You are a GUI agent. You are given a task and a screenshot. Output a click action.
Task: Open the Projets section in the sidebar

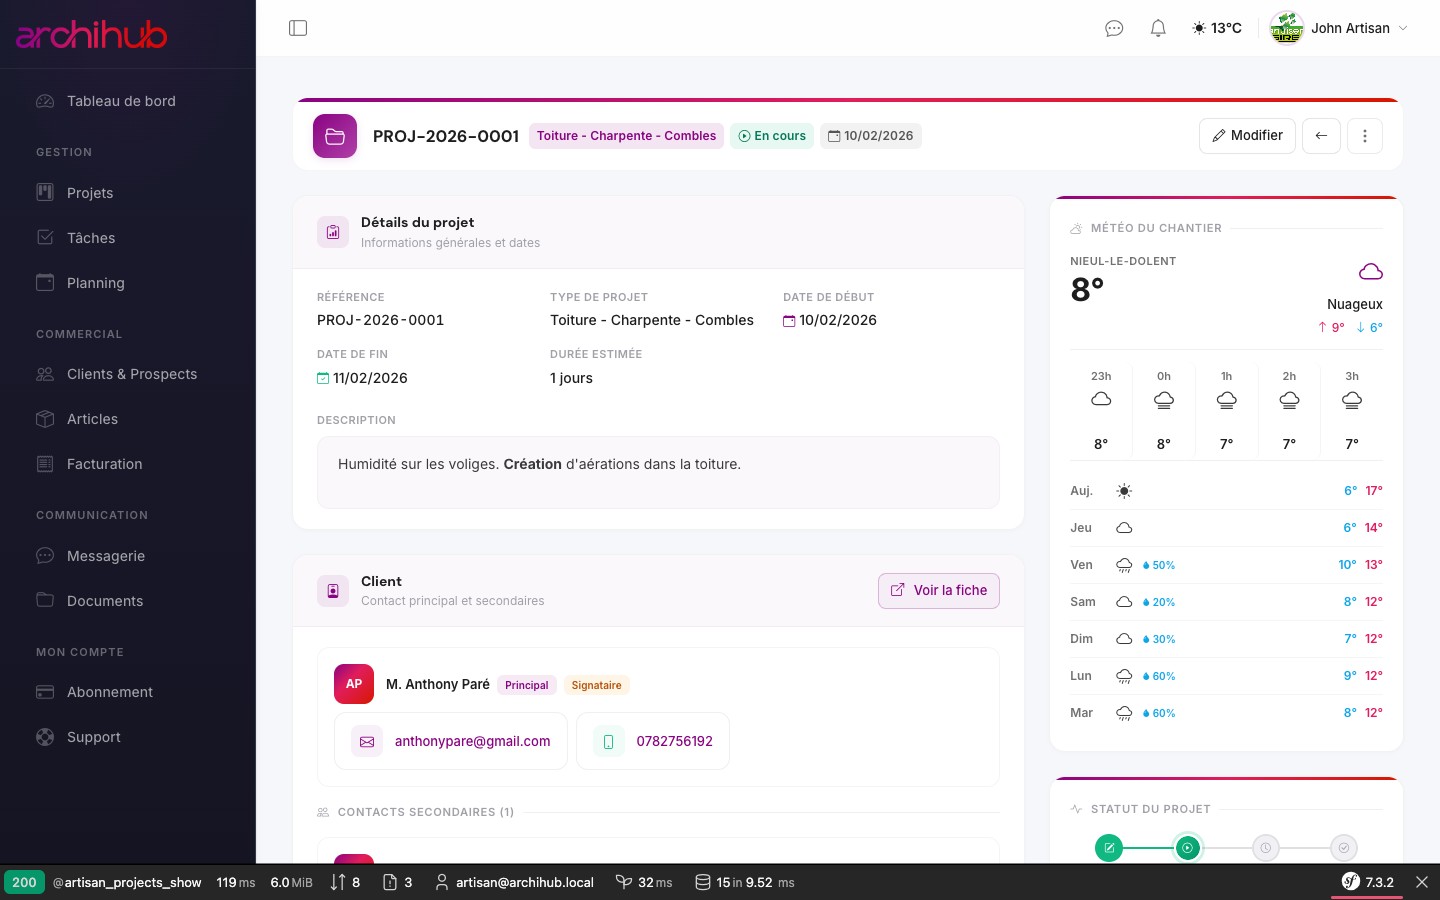click(x=90, y=193)
